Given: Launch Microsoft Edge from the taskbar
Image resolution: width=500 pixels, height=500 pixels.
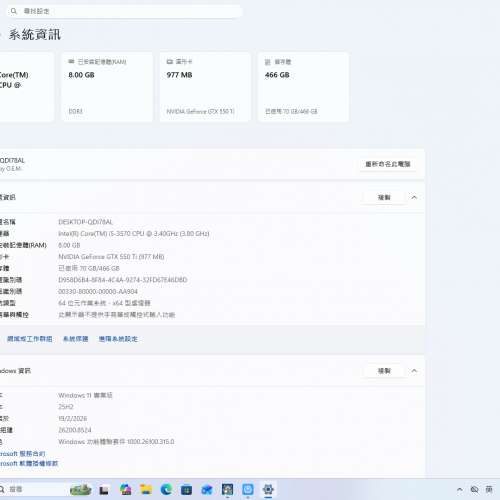Looking at the screenshot, I should 166,489.
